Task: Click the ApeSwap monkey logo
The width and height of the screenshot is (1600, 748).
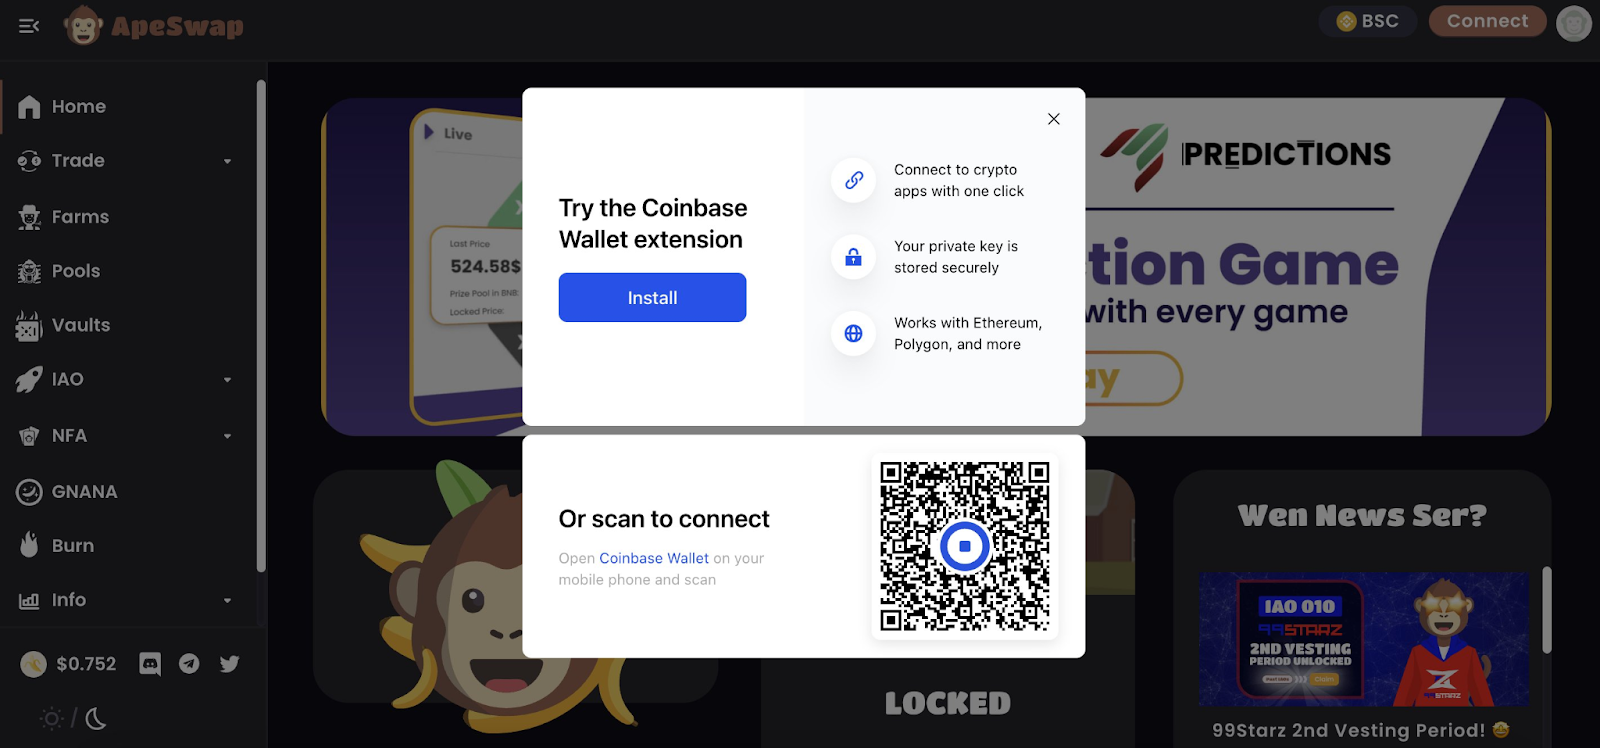Action: (82, 25)
